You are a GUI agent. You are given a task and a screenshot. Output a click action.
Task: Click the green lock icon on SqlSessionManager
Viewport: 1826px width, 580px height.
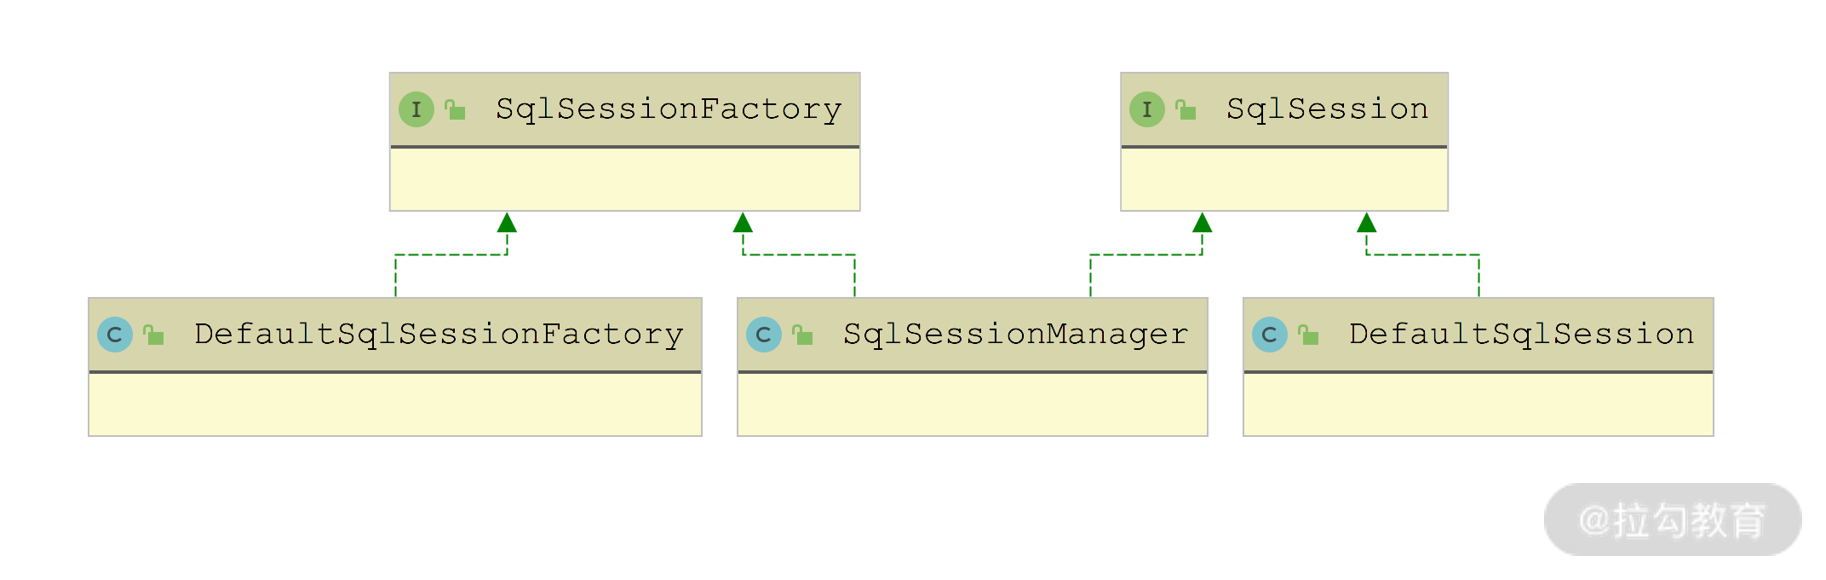802,334
